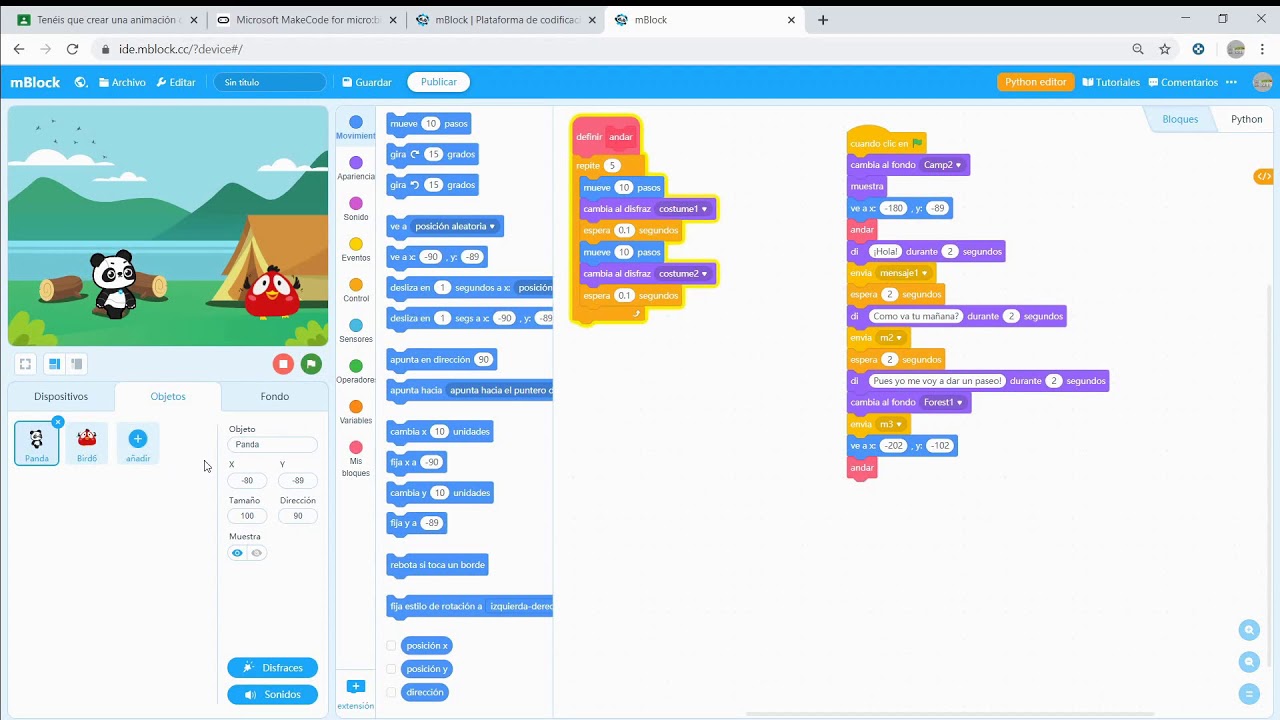Screen dimensions: 1280x720
Task: Expand the Camp2 backdrop dropdown
Action: tap(958, 165)
